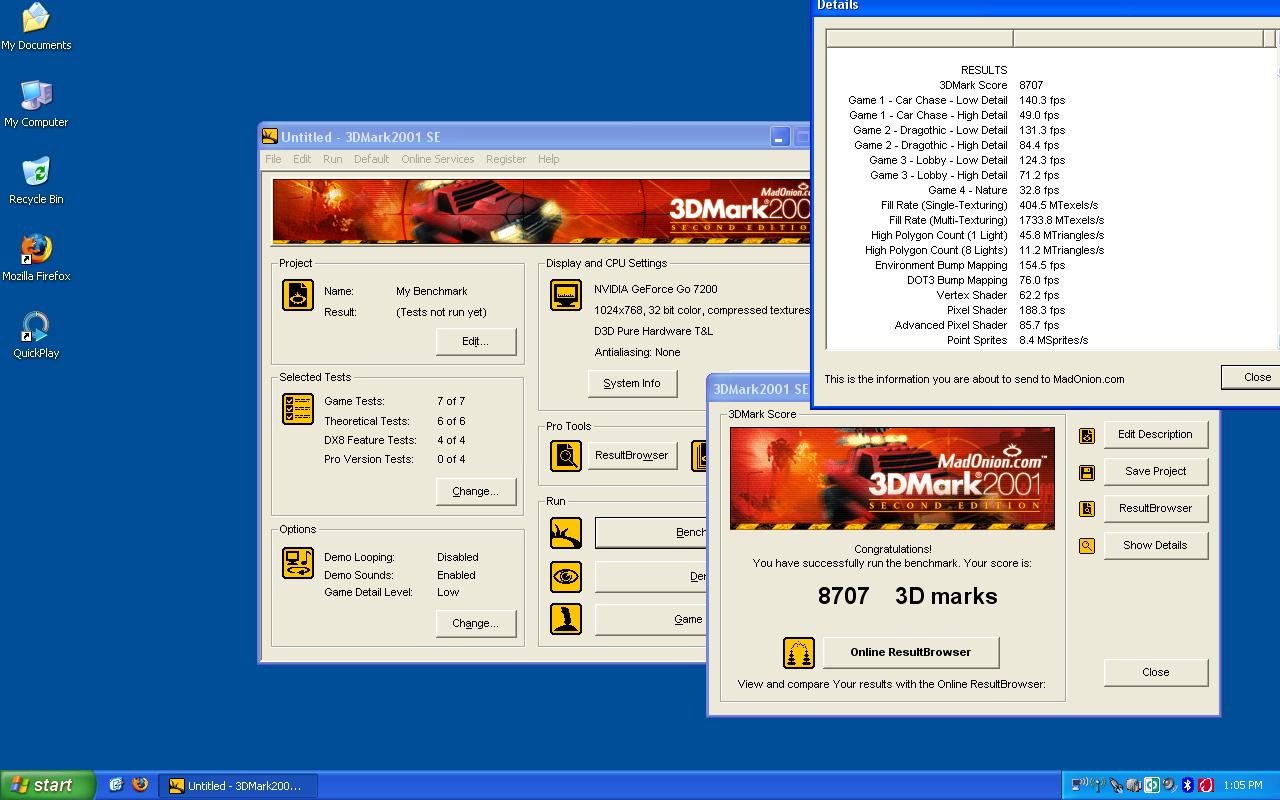Click Untitled - 3DMark2001 taskbar button

237,786
